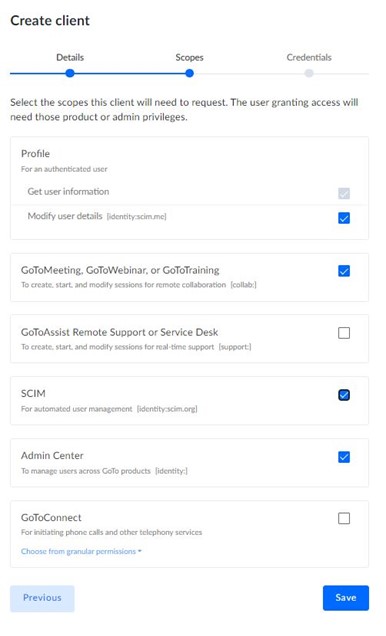Click the 'Select the scopes' instruction paragraph
386x636 pixels.
(184, 110)
